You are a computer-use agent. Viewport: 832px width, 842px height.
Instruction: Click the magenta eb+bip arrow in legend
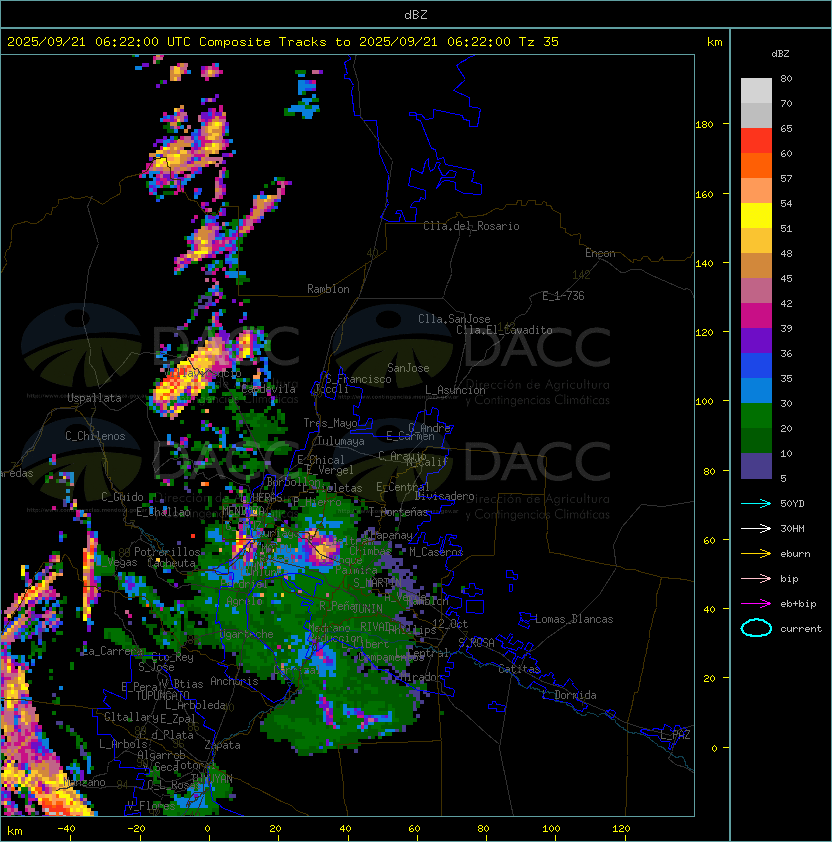point(756,604)
